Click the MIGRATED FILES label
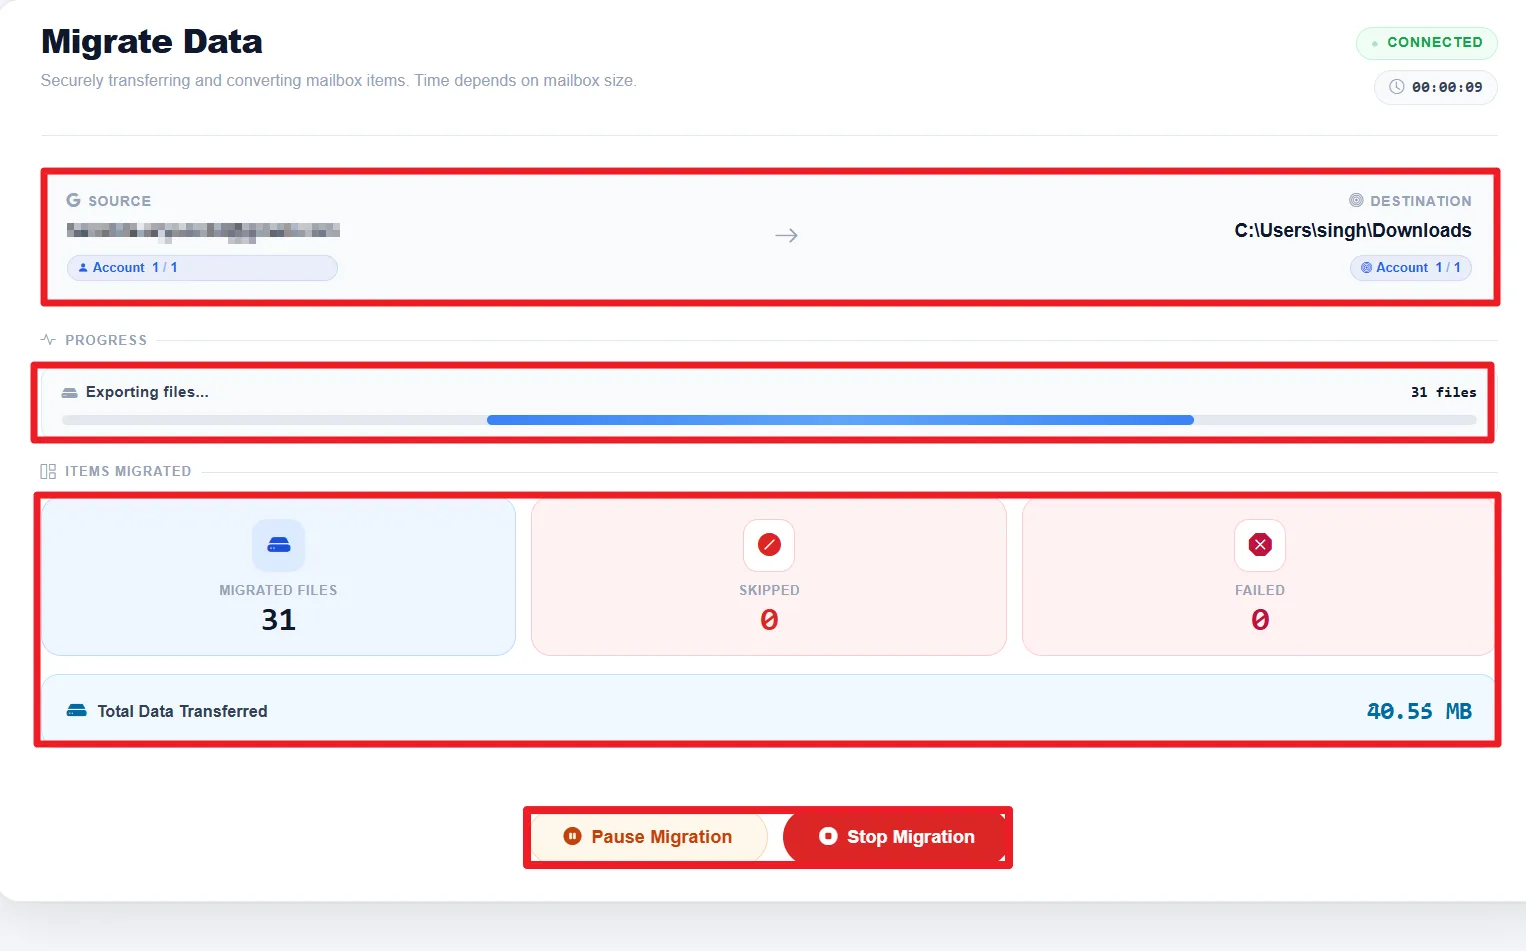Image resolution: width=1526 pixels, height=951 pixels. pyautogui.click(x=279, y=590)
